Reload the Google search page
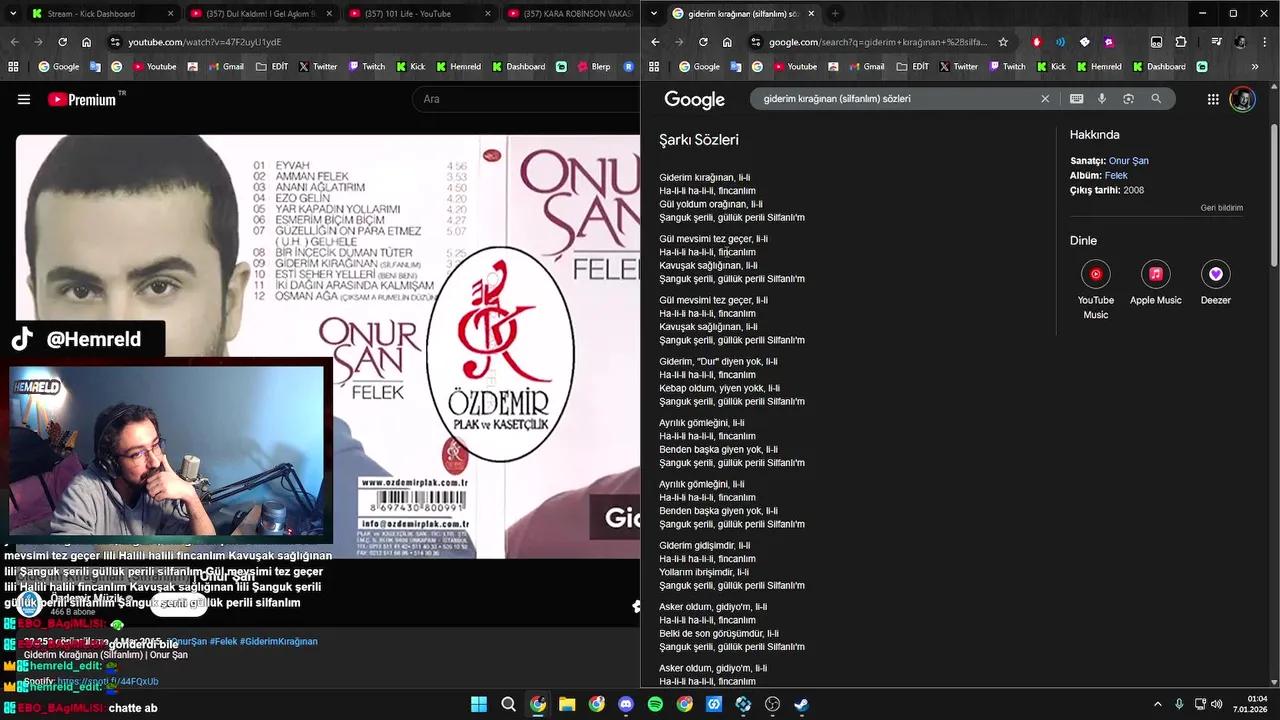 pyautogui.click(x=703, y=42)
